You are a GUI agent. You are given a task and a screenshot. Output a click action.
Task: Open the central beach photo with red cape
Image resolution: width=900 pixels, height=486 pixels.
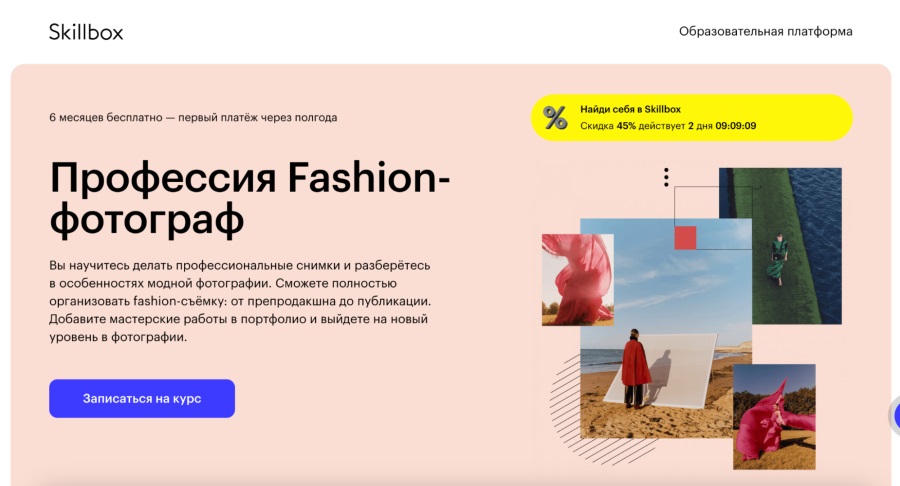pos(666,328)
